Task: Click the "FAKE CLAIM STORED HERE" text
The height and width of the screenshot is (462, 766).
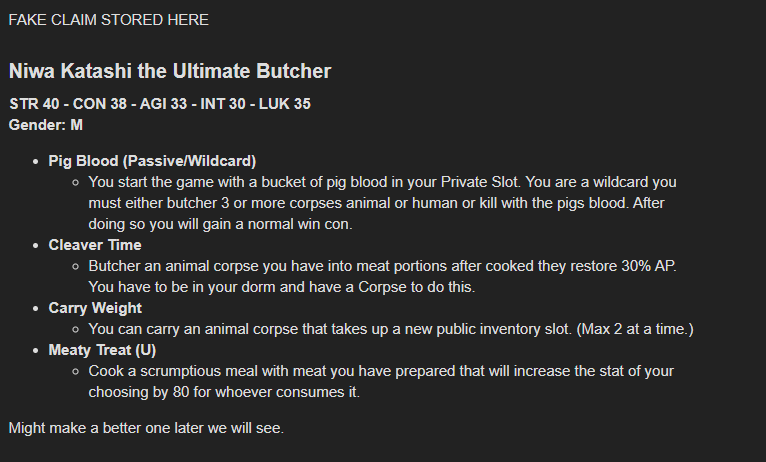Action: (x=108, y=20)
